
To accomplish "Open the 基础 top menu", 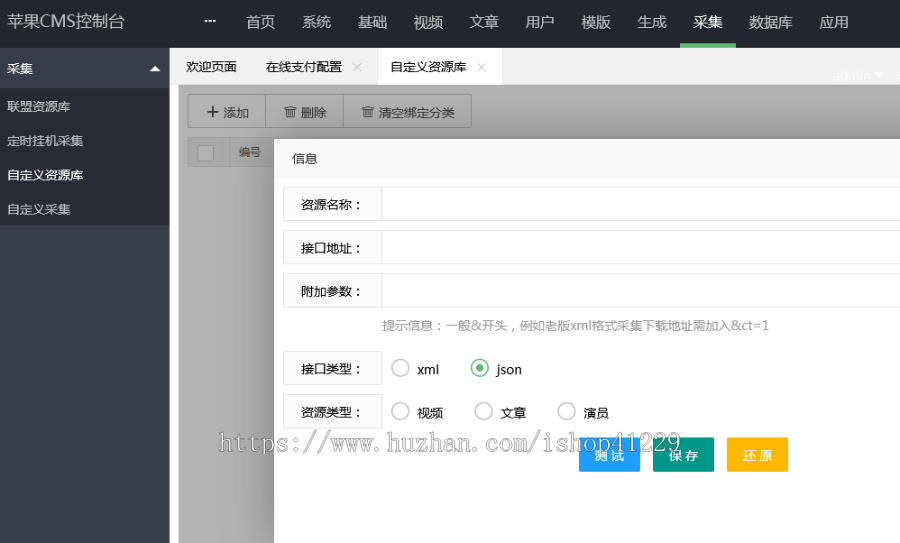I will tap(372, 22).
